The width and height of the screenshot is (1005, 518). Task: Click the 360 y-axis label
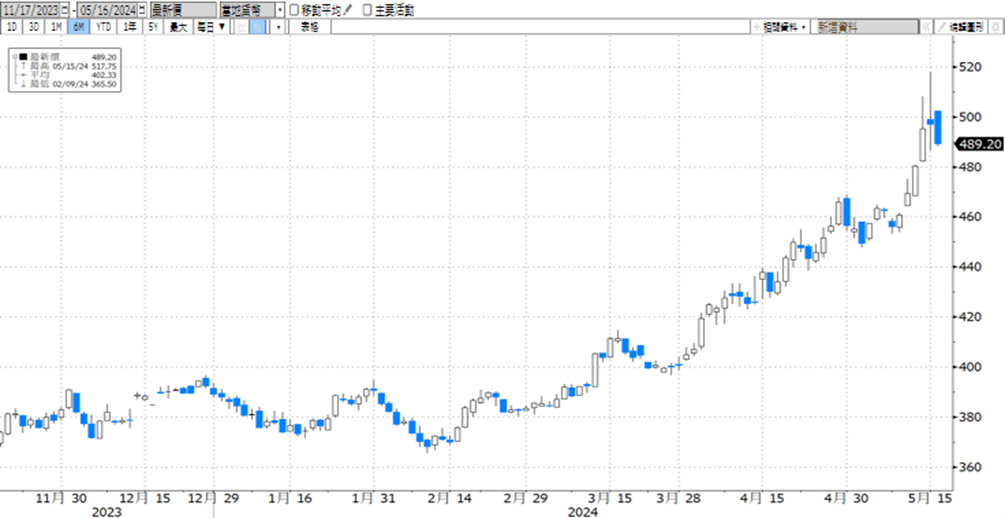click(972, 467)
